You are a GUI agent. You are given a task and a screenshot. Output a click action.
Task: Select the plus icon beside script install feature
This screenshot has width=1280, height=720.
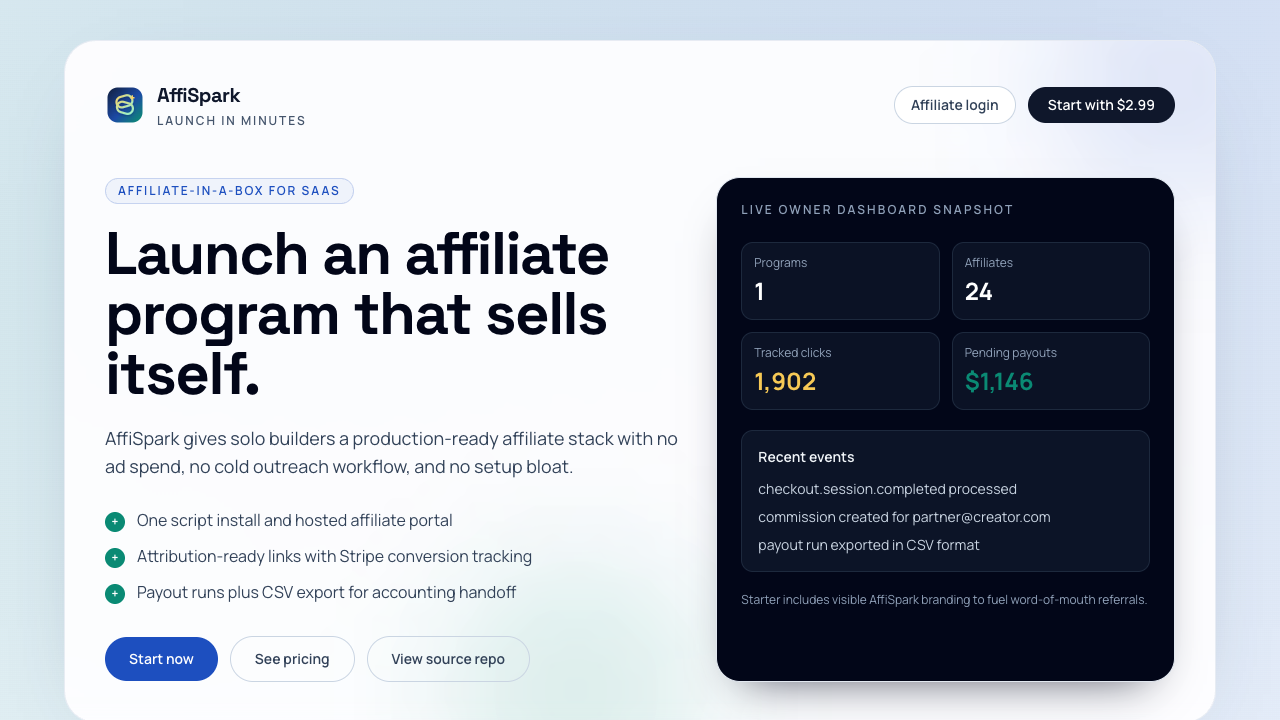point(114,521)
